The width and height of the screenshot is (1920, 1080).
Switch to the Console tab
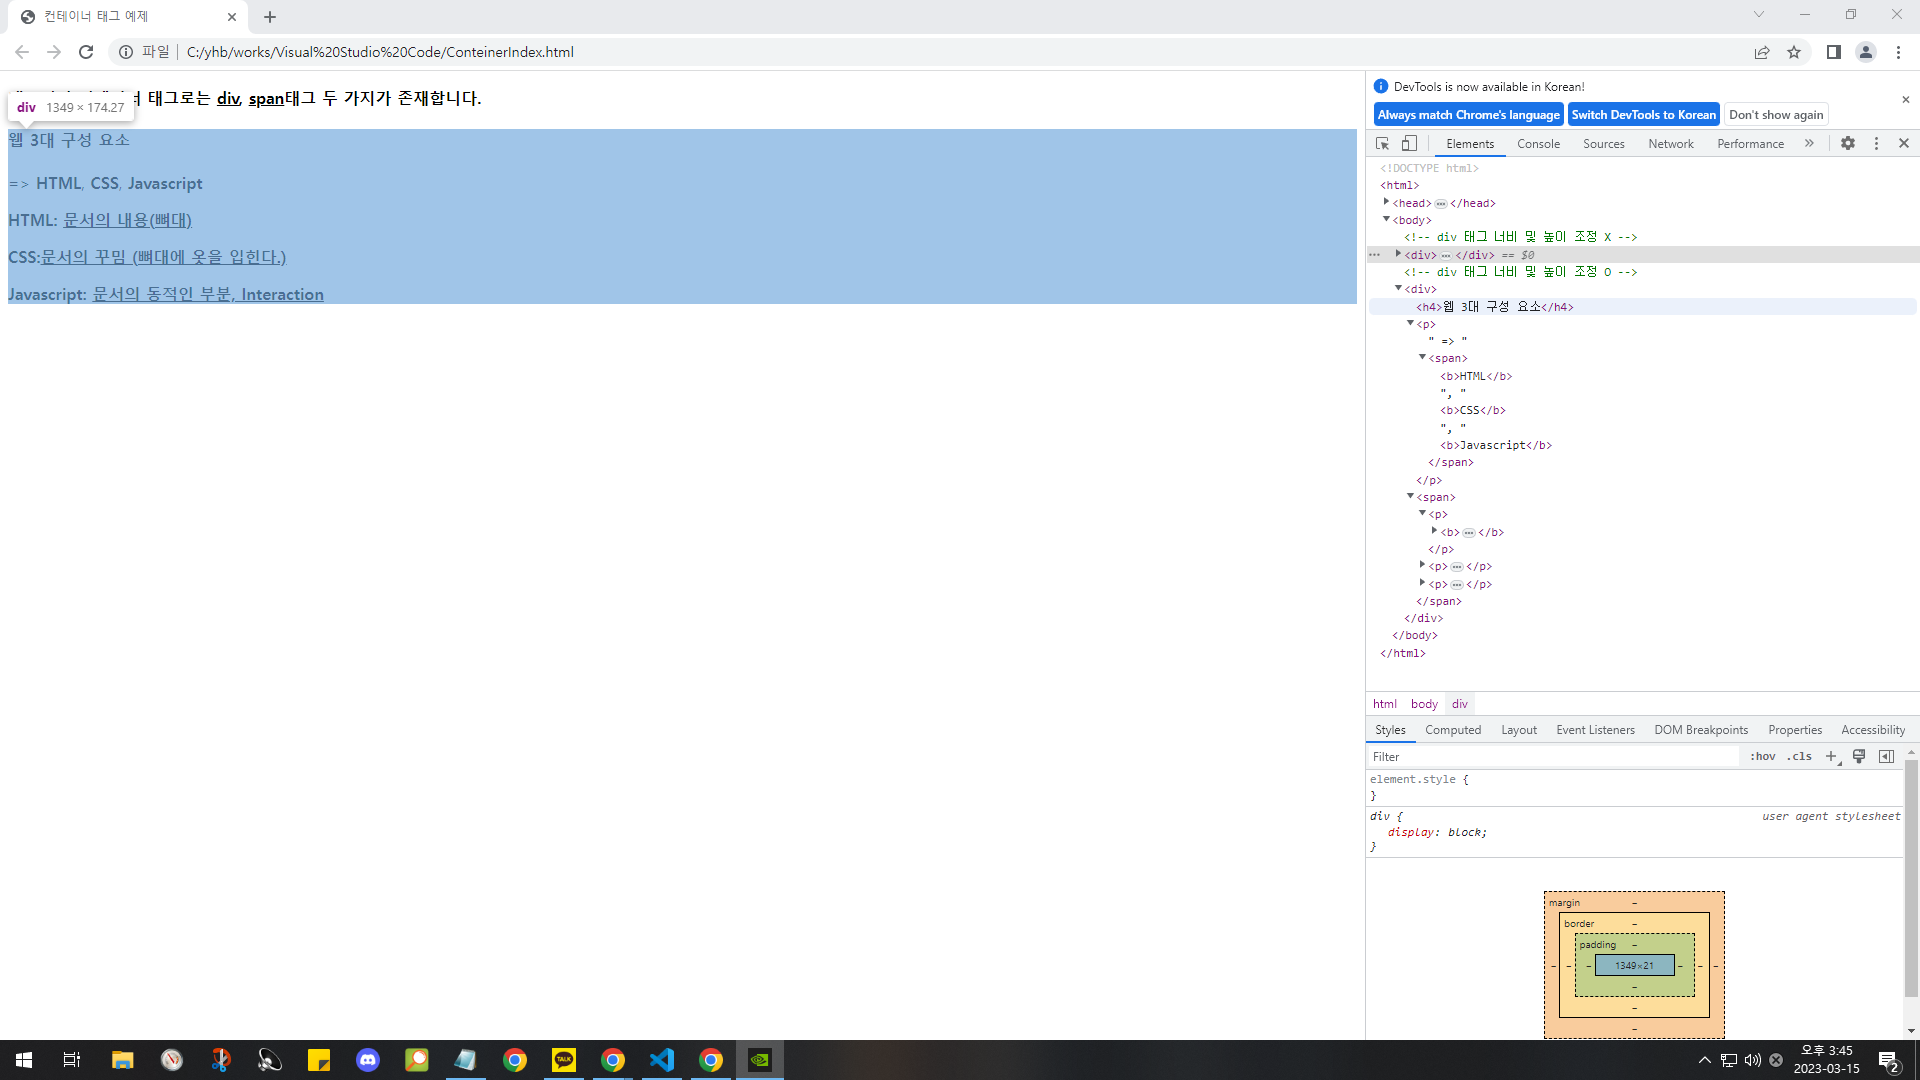tap(1538, 144)
